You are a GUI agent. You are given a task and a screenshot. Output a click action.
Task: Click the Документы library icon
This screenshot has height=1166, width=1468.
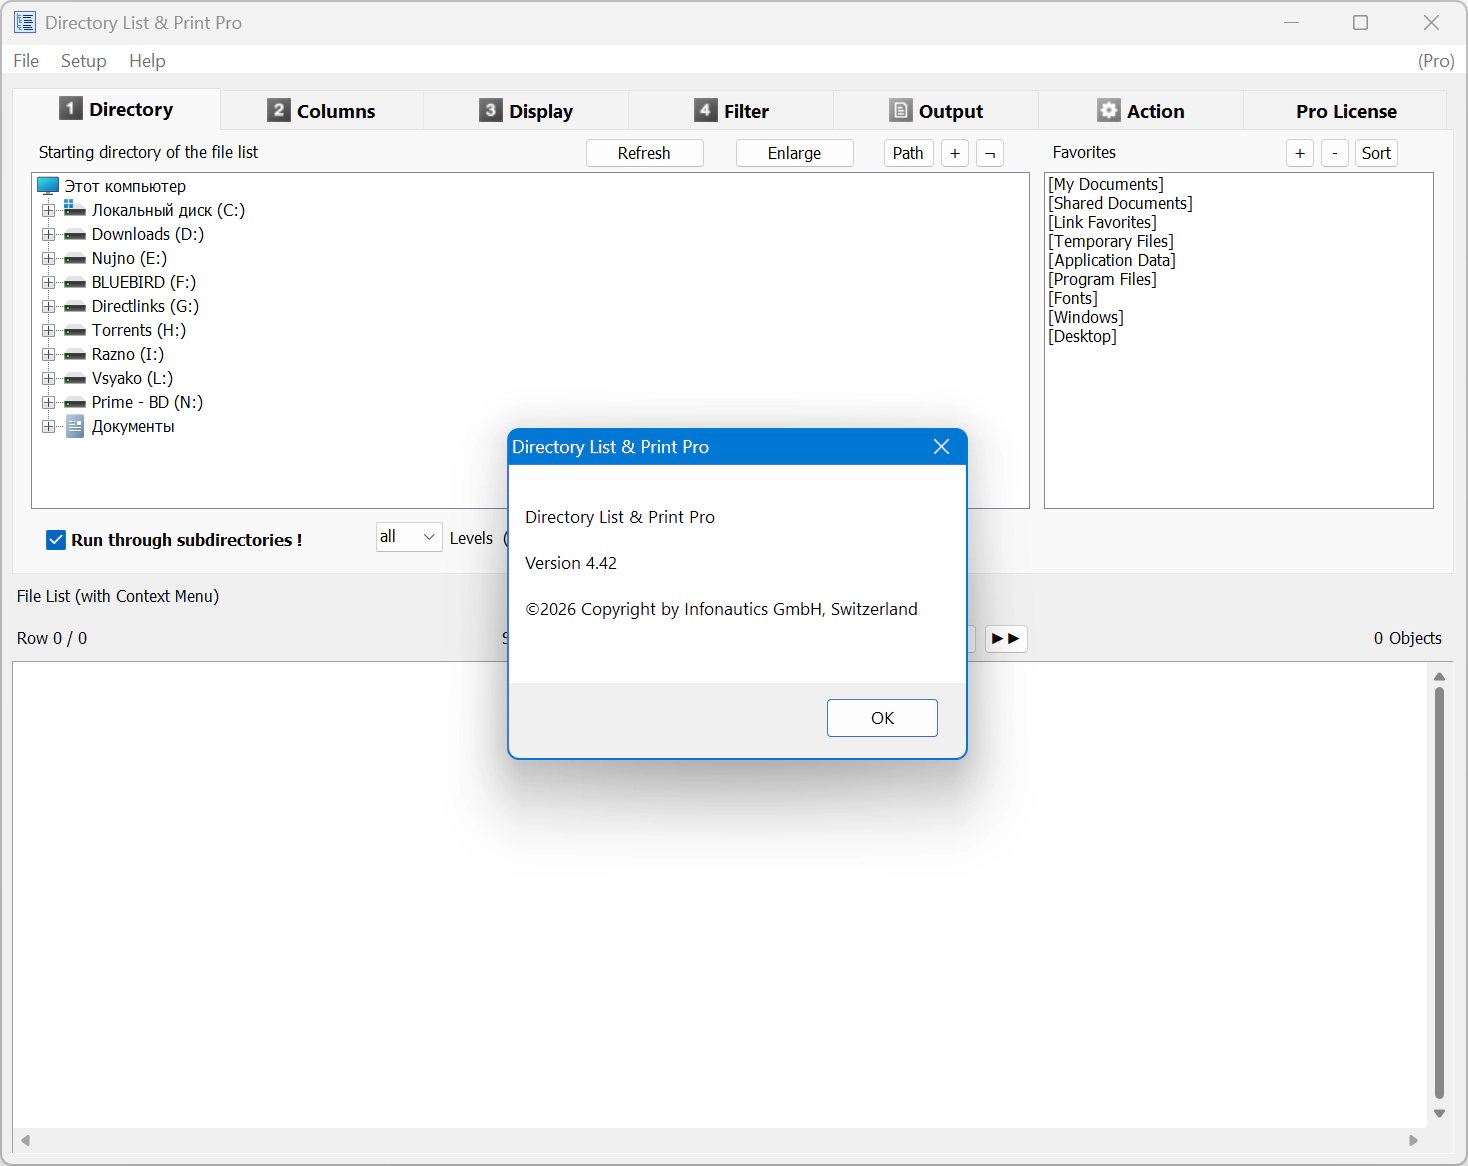[x=75, y=427]
